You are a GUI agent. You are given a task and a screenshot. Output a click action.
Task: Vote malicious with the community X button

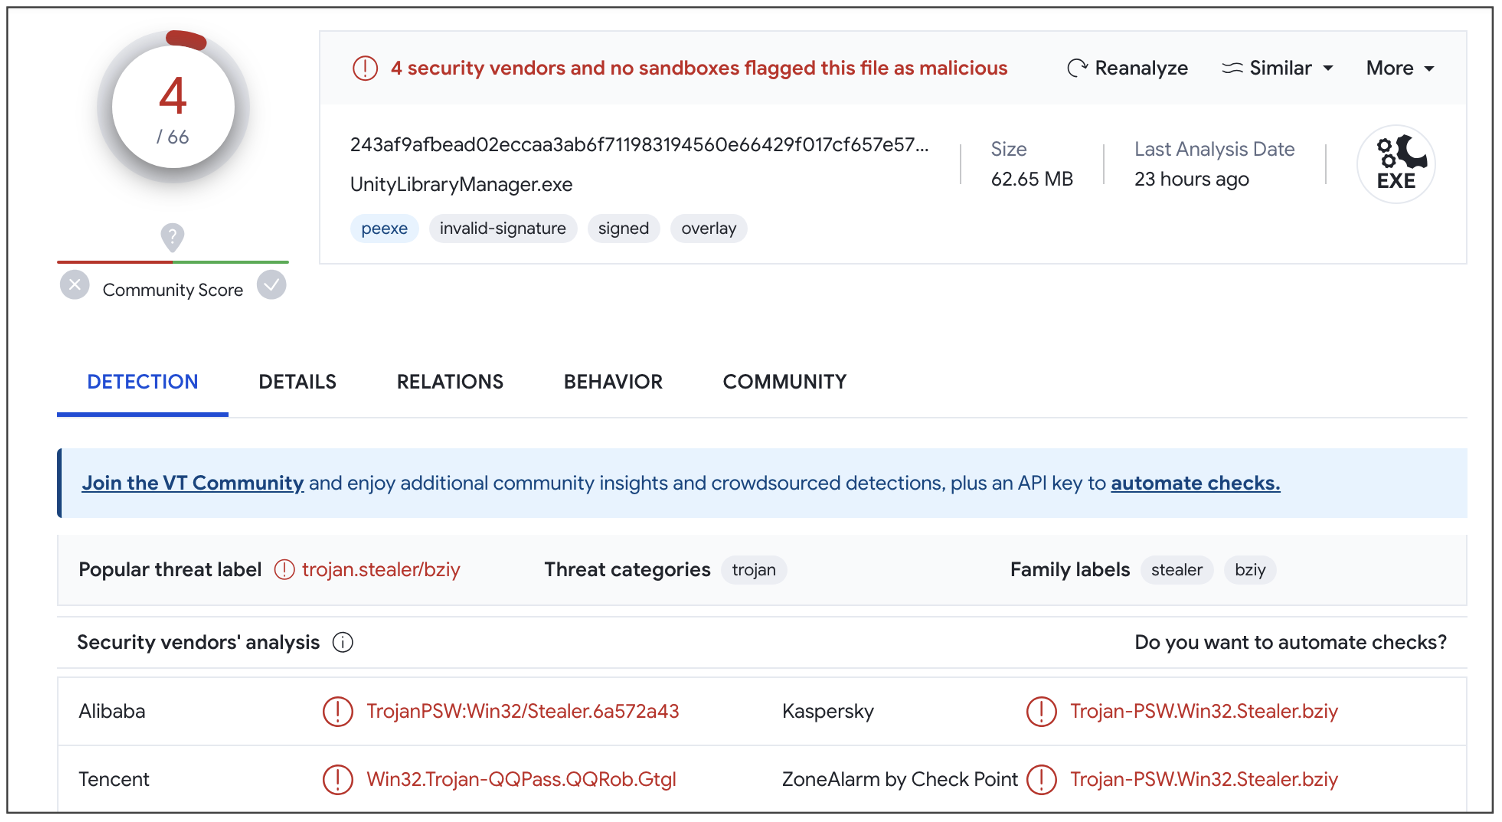75,286
